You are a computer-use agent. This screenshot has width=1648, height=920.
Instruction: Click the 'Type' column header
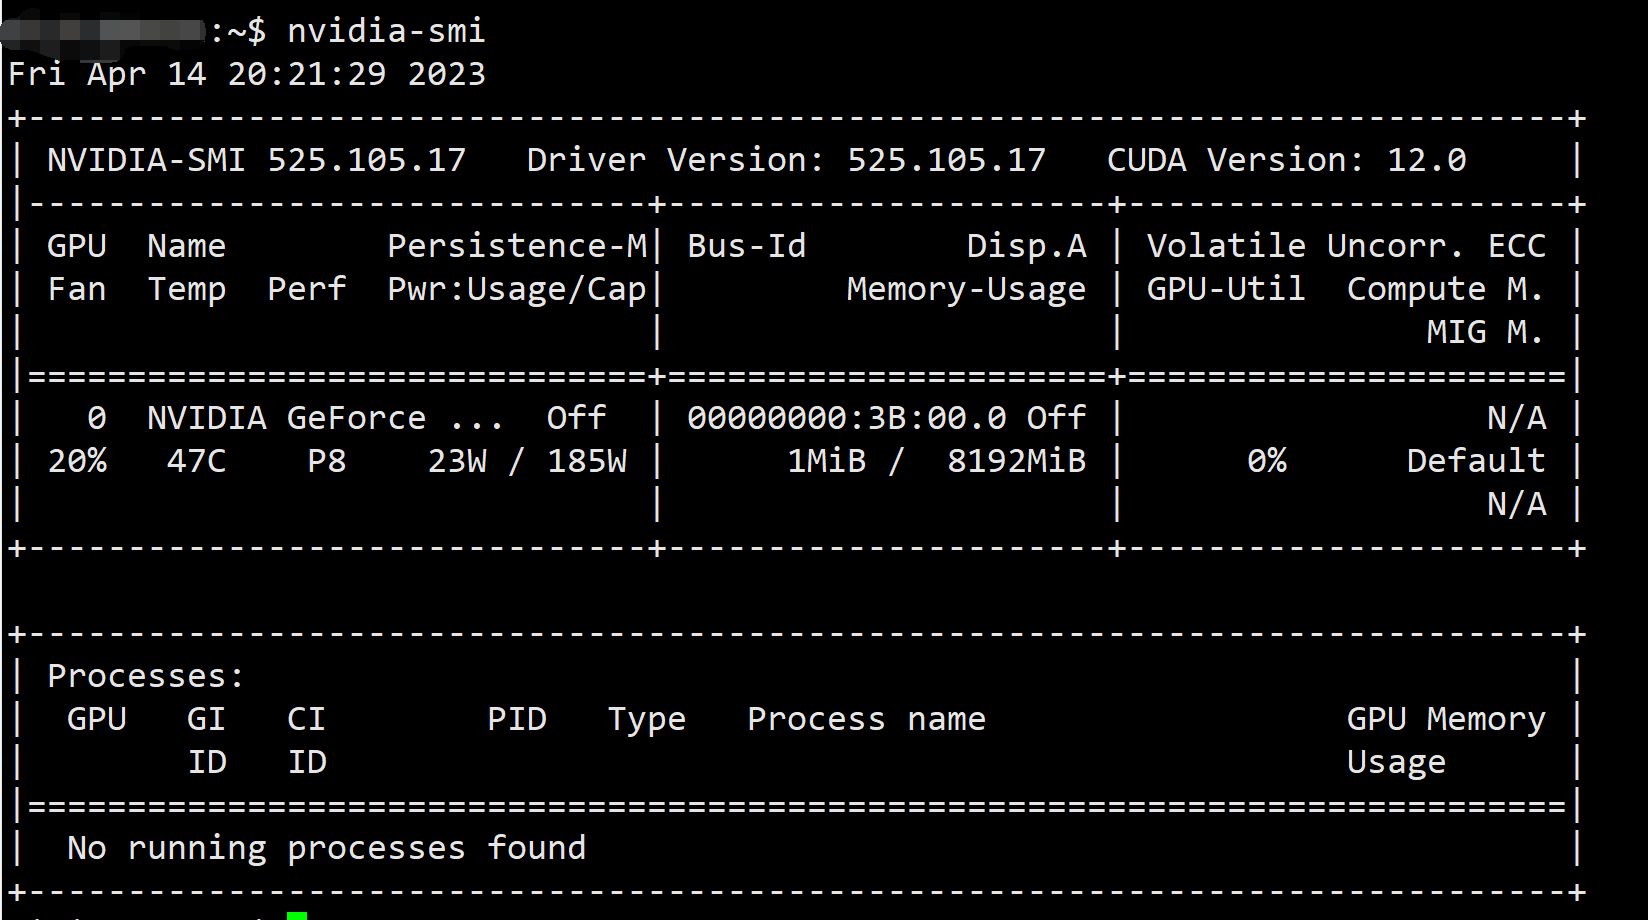[647, 720]
